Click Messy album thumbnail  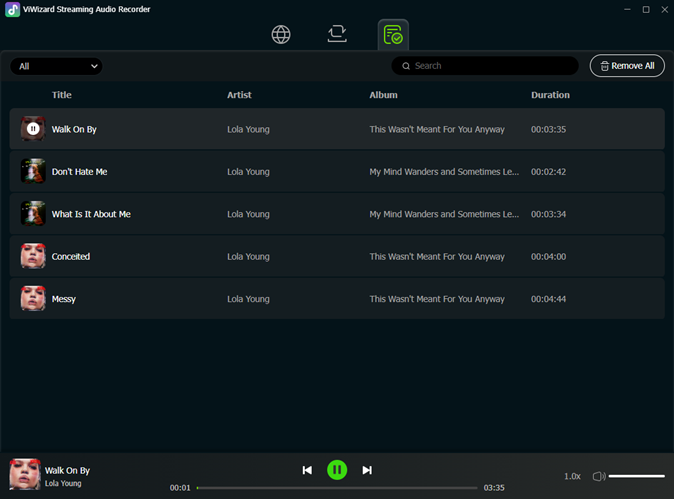pyautogui.click(x=33, y=299)
